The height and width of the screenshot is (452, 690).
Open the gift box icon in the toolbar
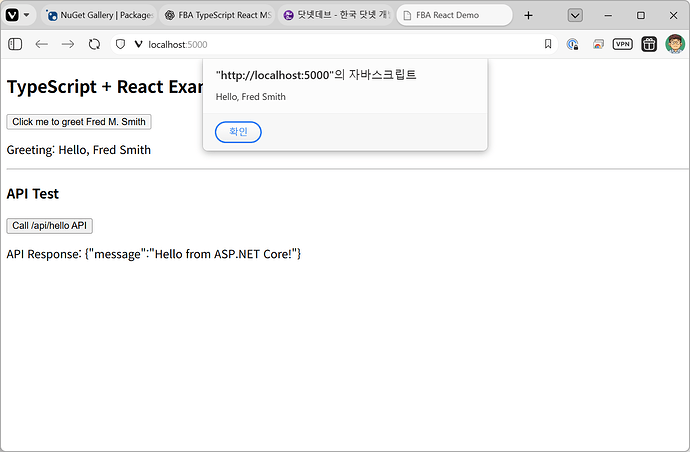pos(649,44)
